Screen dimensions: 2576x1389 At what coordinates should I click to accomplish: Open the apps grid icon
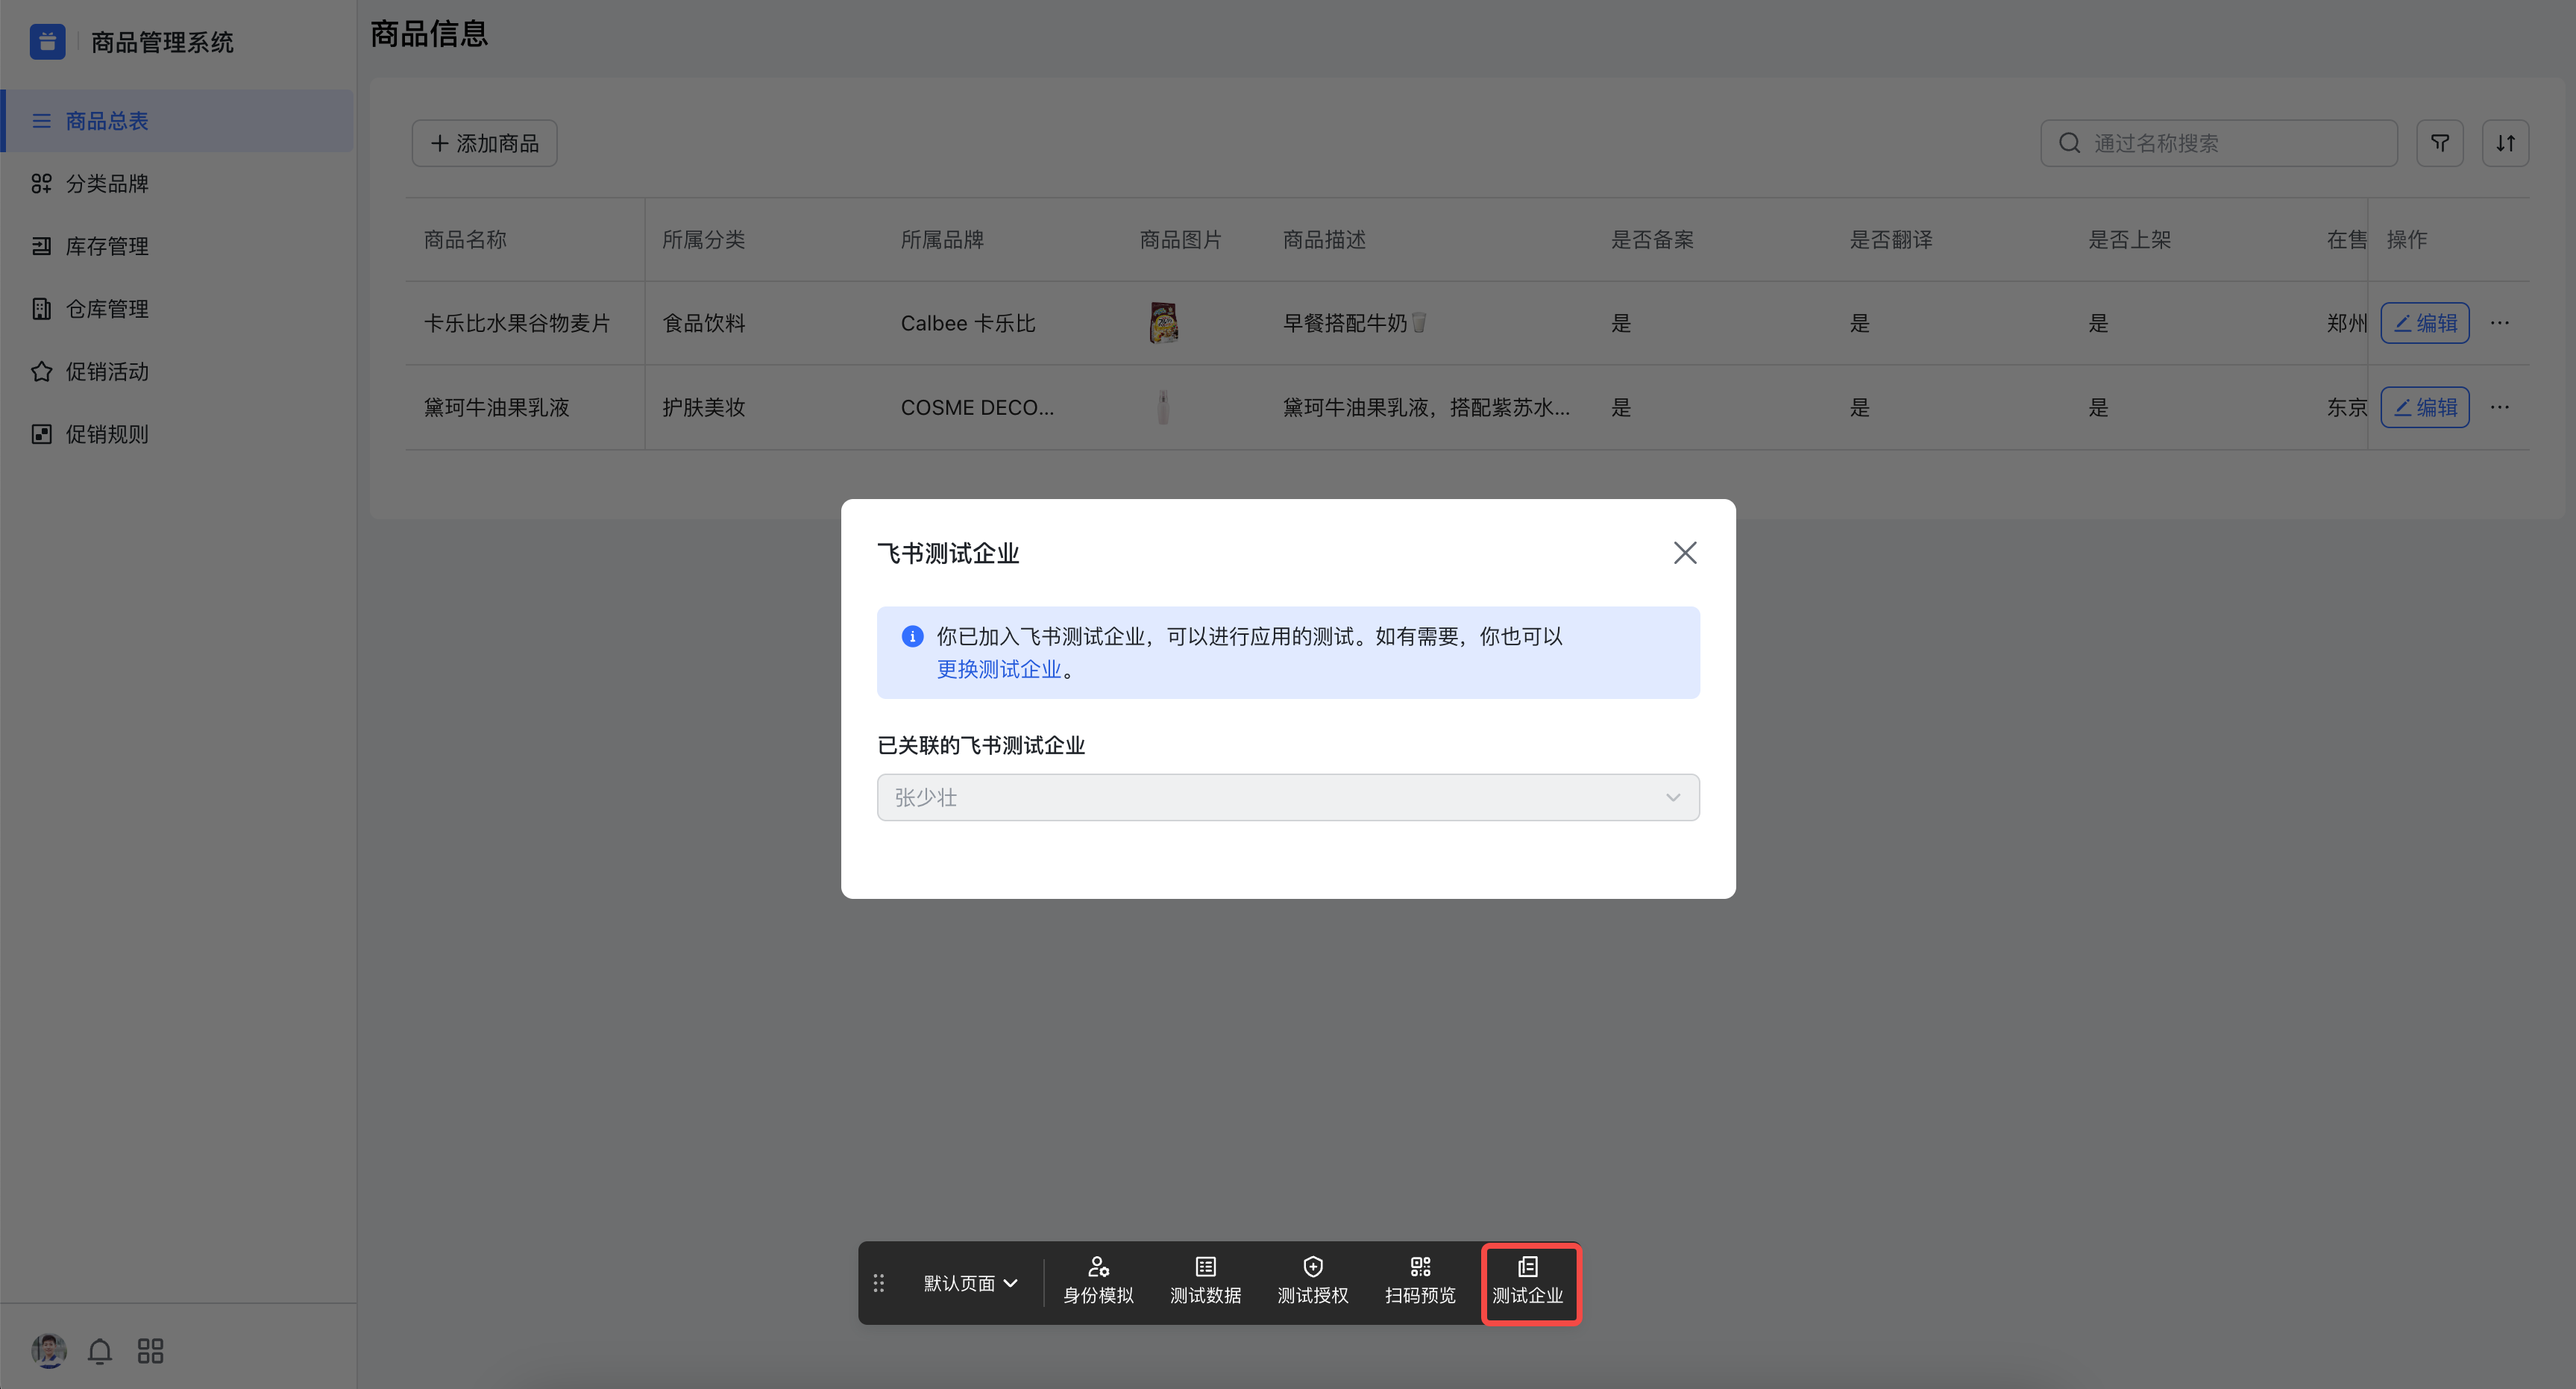click(x=150, y=1351)
